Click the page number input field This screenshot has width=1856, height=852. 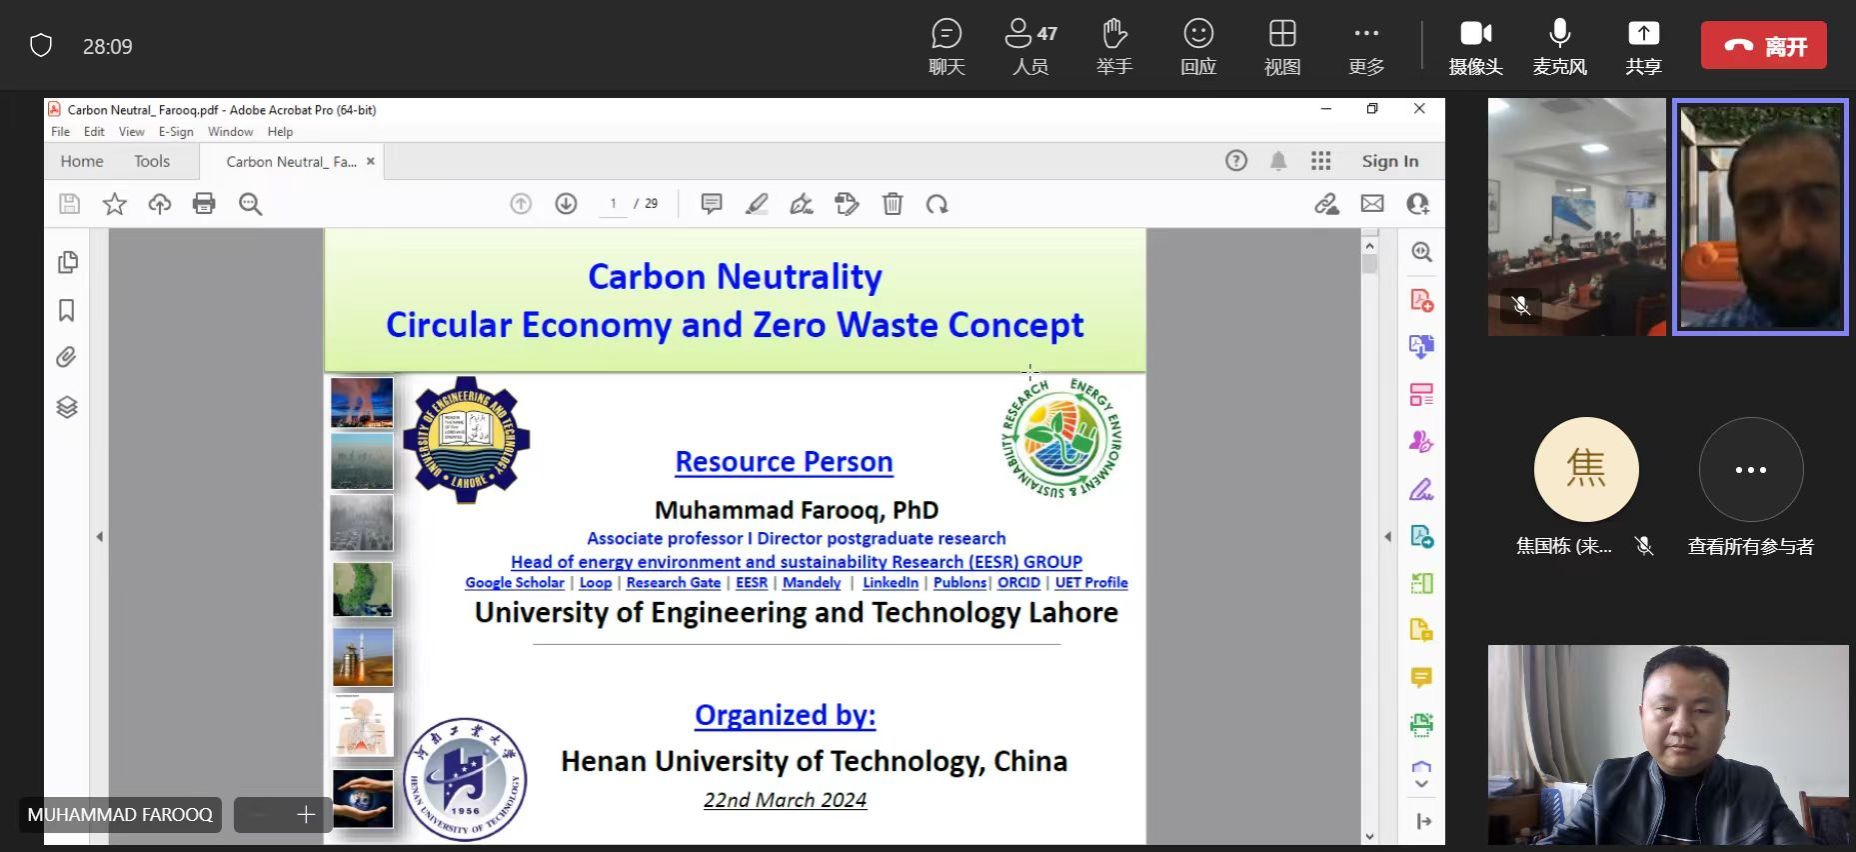(613, 204)
